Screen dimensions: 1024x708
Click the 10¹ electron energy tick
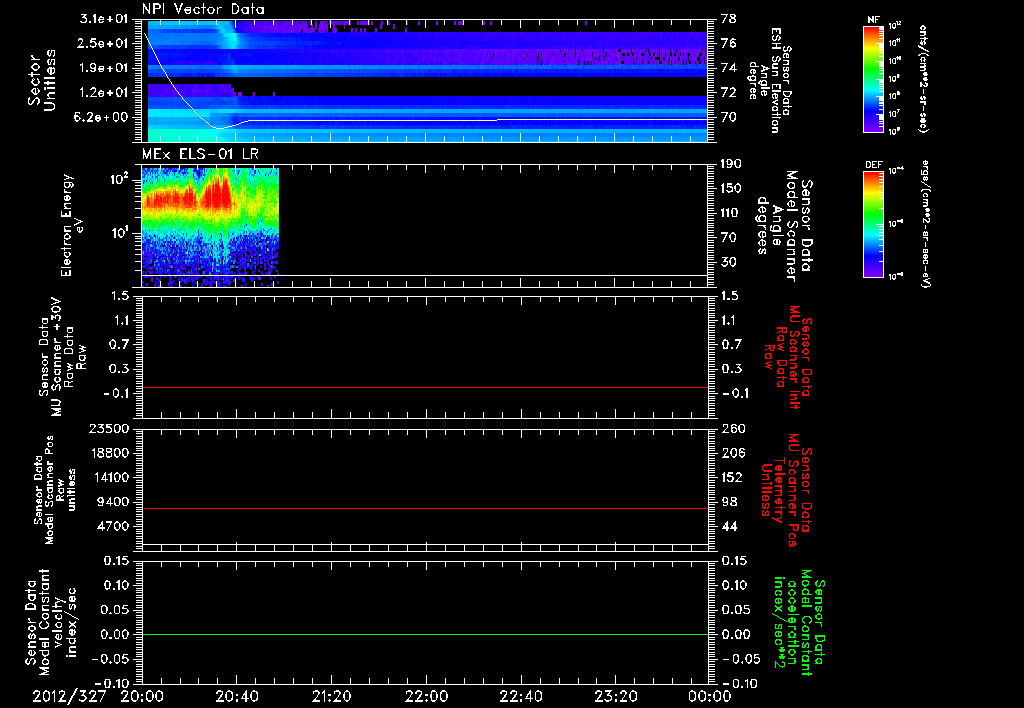coord(118,232)
